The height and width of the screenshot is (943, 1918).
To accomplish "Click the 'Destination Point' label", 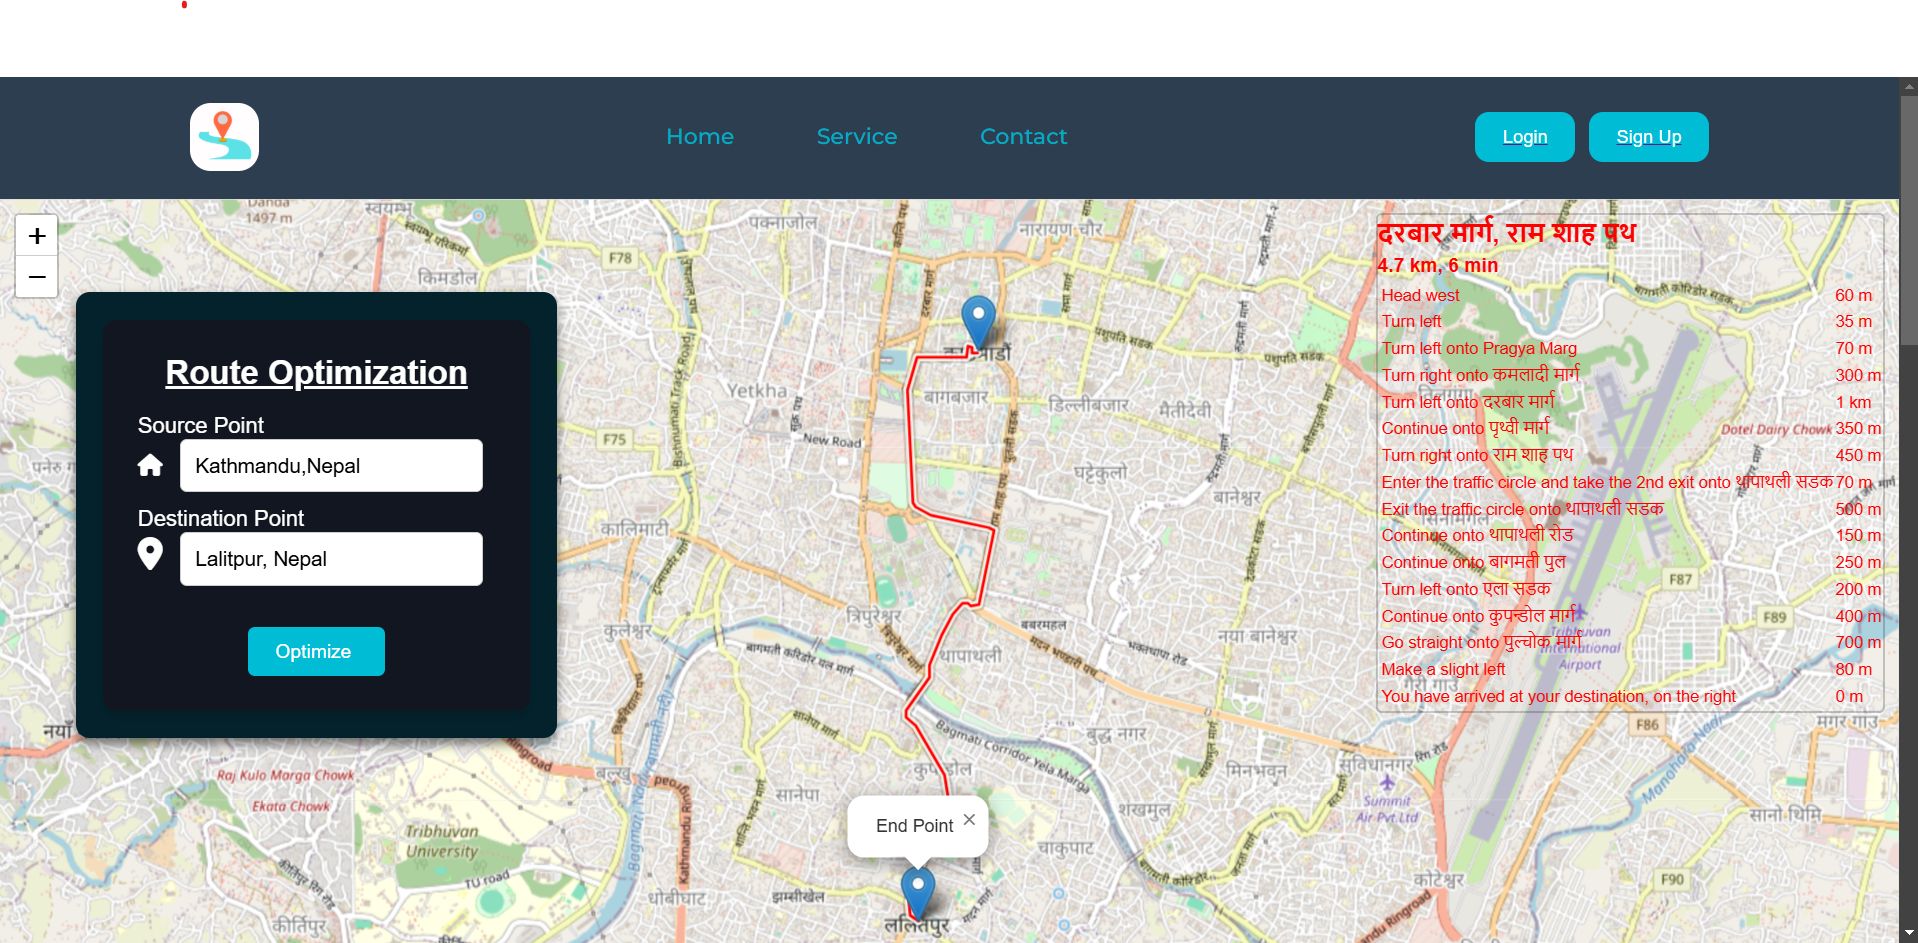I will (x=221, y=518).
